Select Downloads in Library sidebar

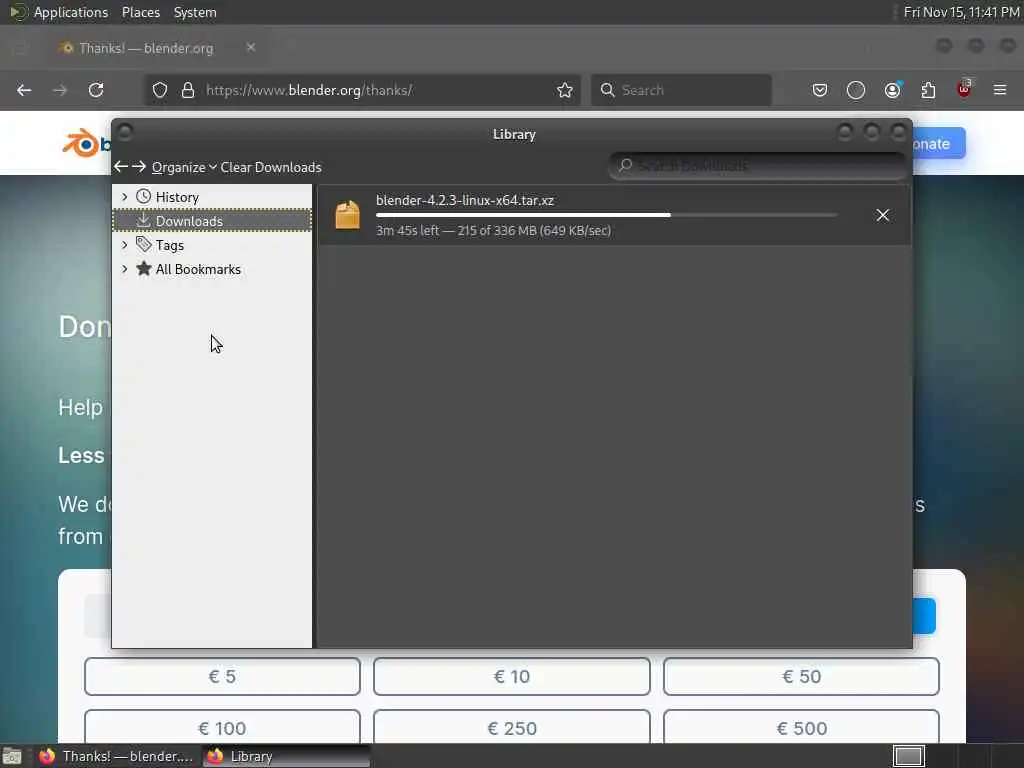[x=212, y=221]
